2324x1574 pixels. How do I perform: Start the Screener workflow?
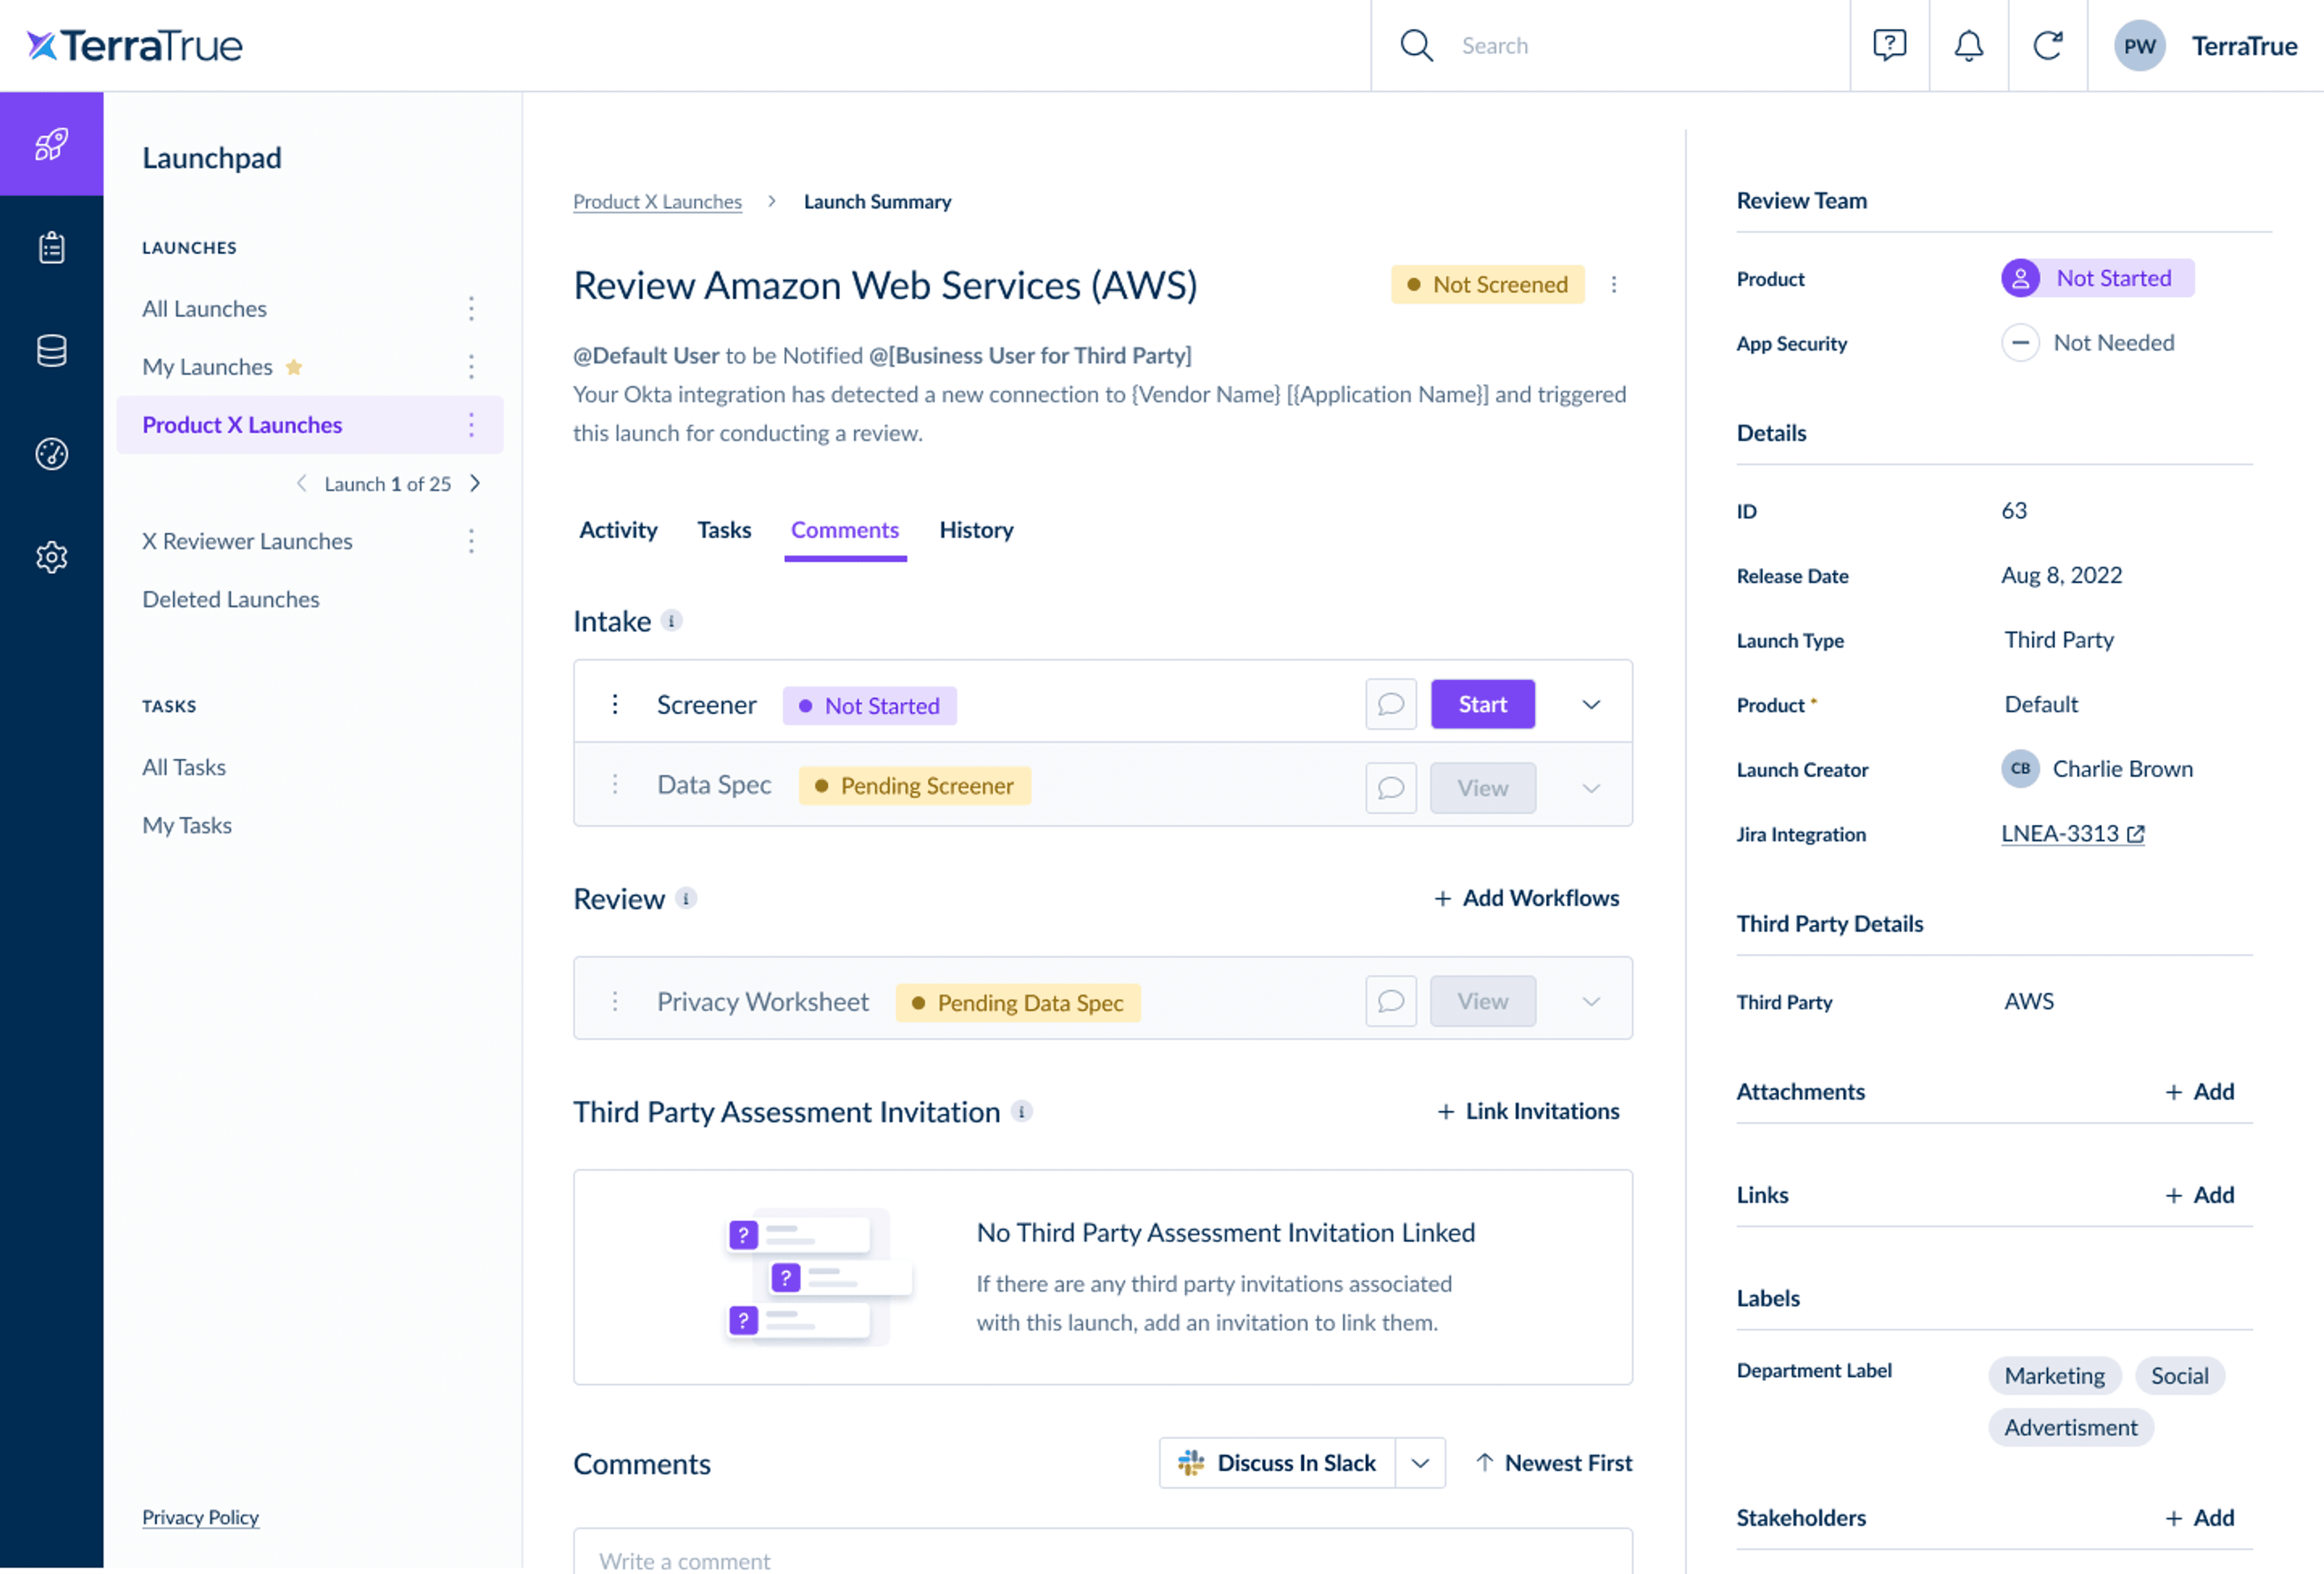(1482, 704)
